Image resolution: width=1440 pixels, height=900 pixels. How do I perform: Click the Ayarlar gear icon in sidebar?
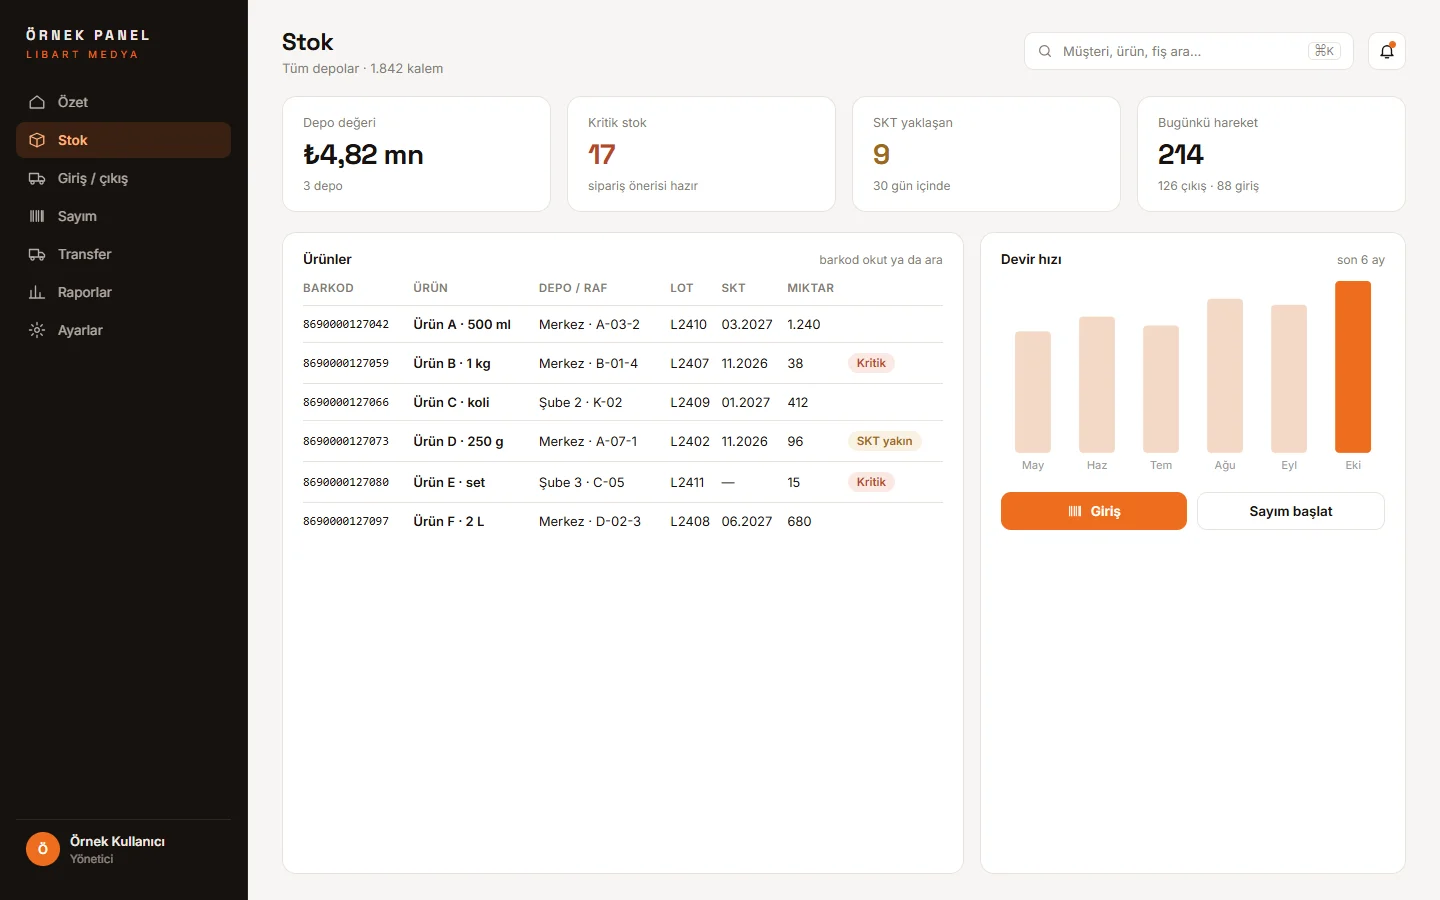37,330
